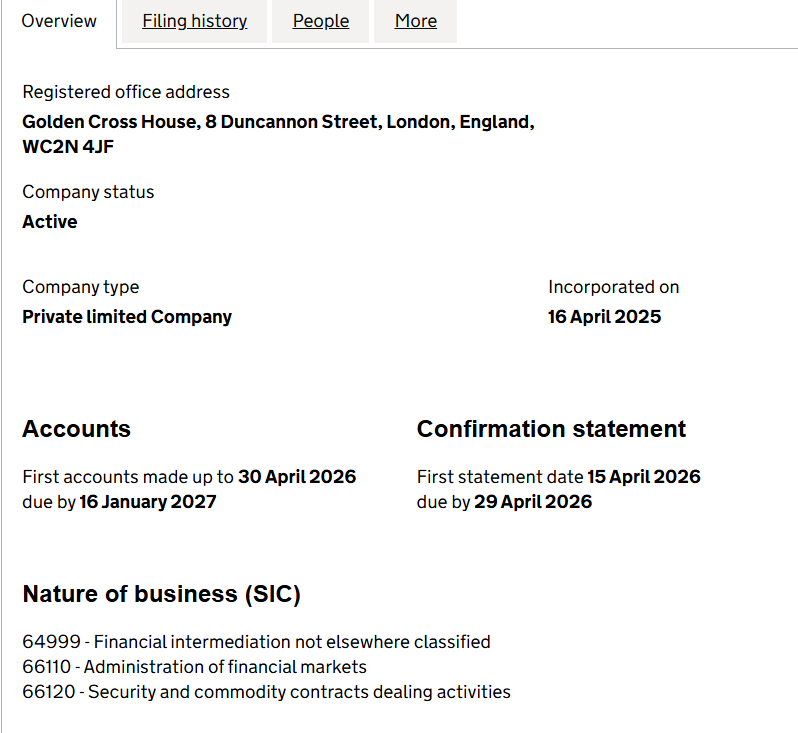Screen dimensions: 798x733
Task: Click the Golden Cross House address text
Action: coord(278,122)
